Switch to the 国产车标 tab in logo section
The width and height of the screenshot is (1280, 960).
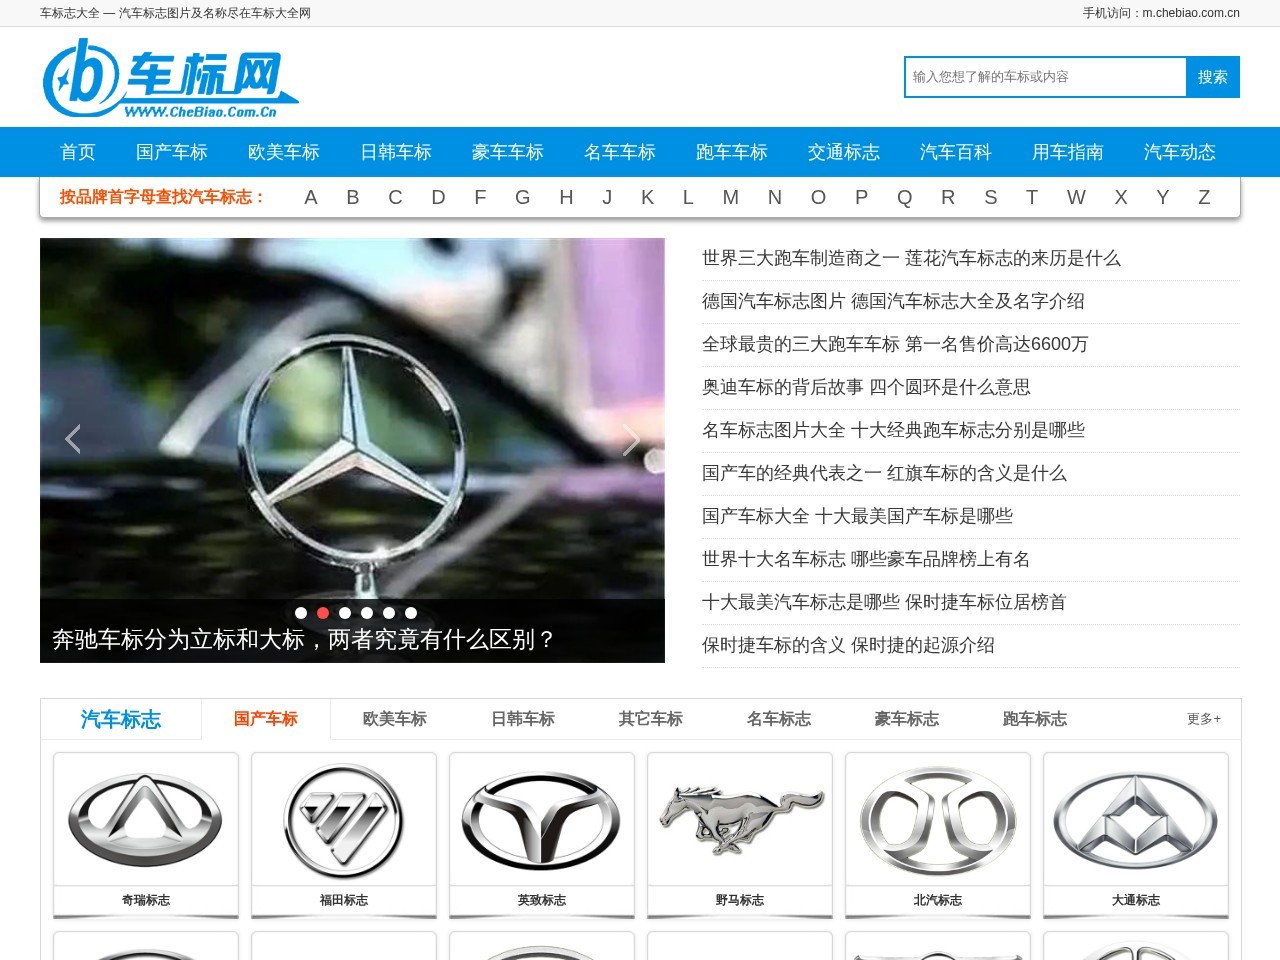pos(266,719)
